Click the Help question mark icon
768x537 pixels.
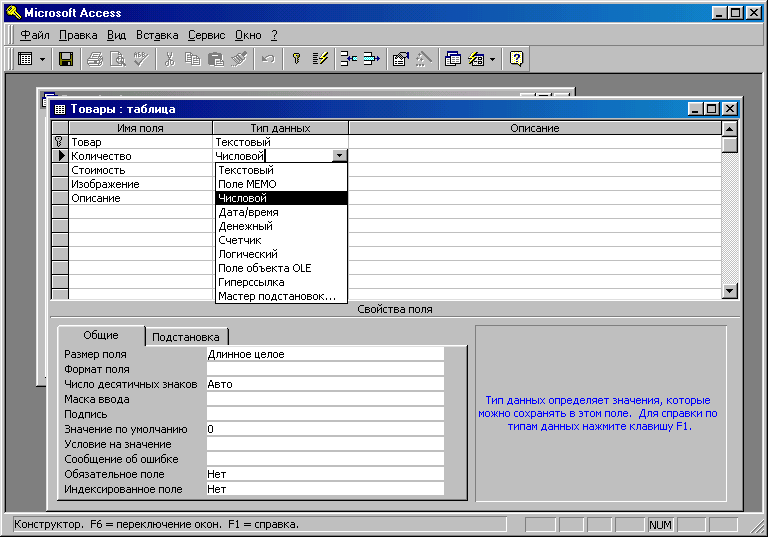point(516,59)
